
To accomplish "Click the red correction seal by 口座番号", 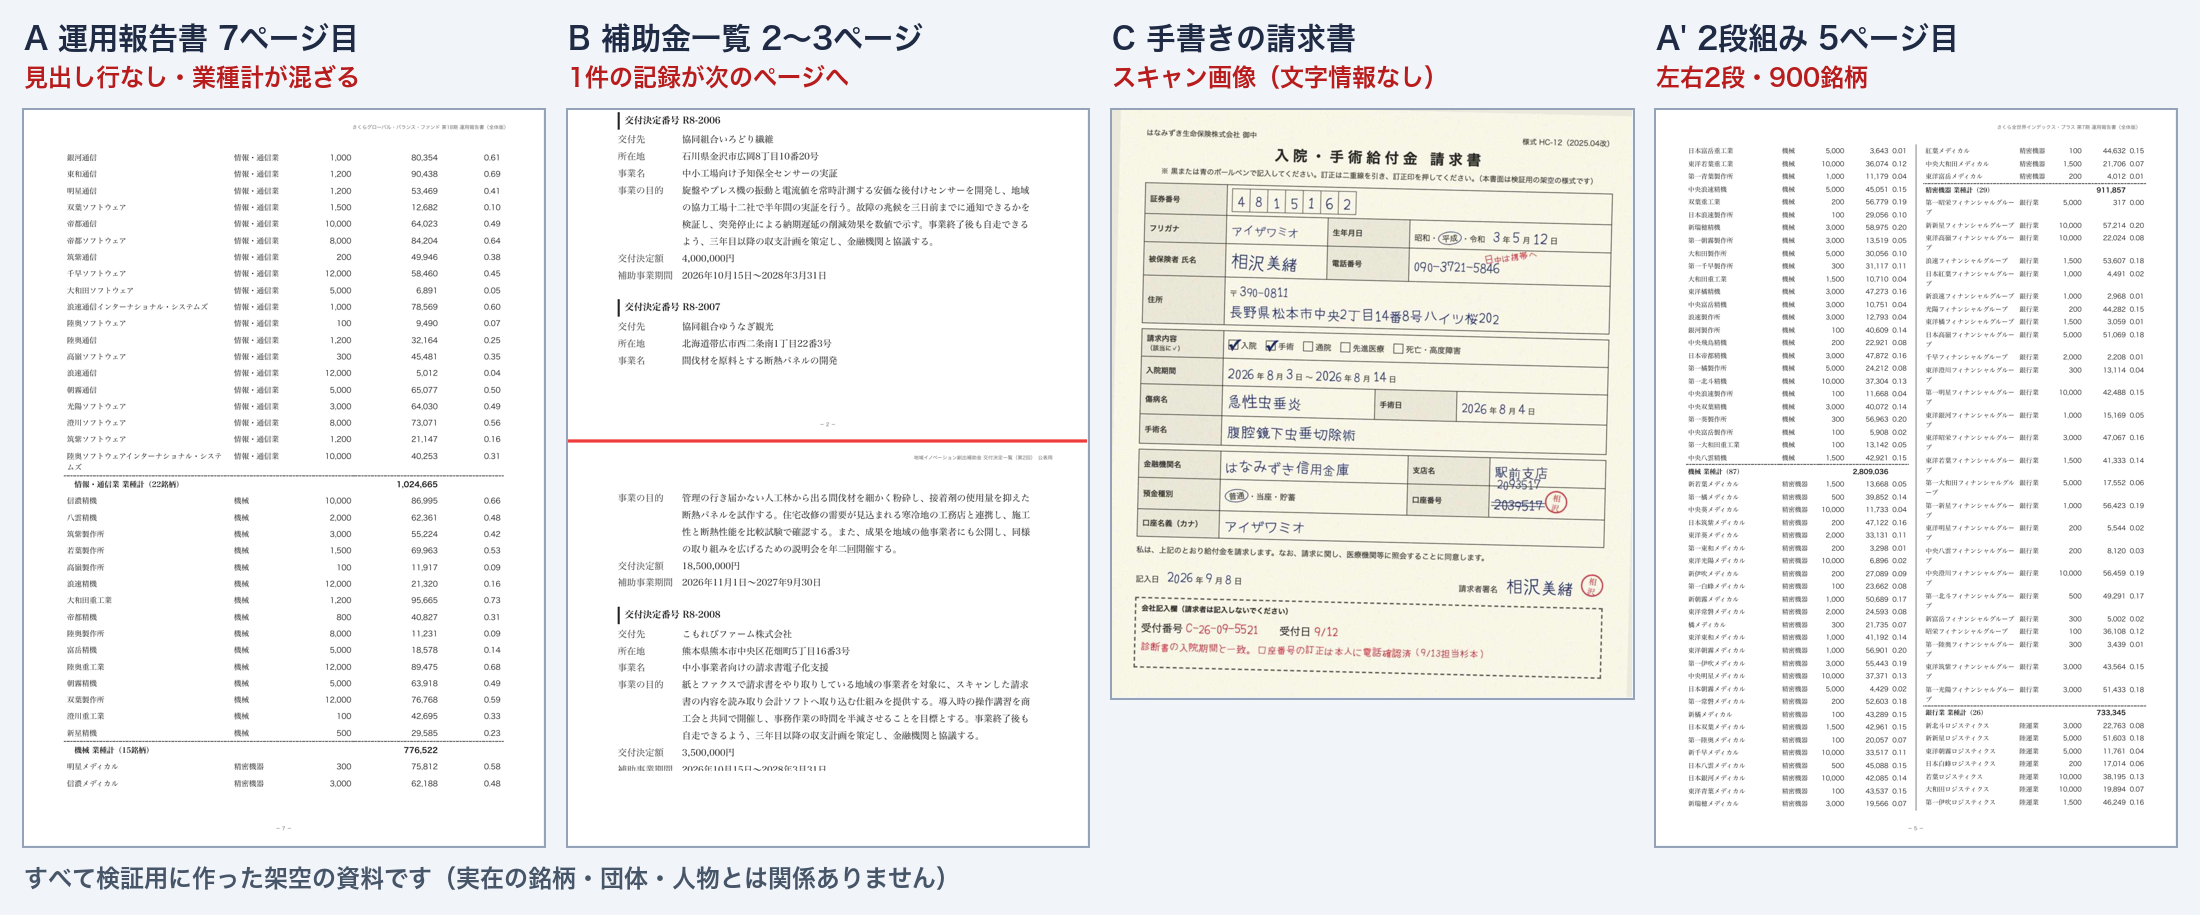I will pyautogui.click(x=1557, y=502).
